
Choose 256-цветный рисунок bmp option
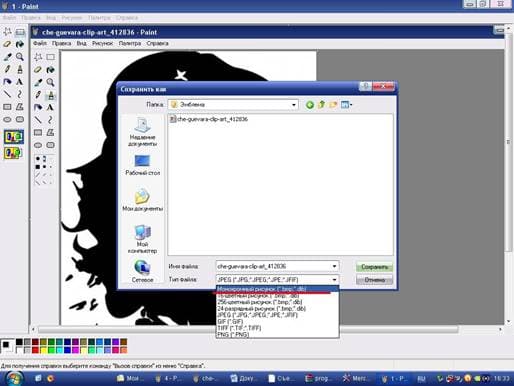(x=277, y=302)
